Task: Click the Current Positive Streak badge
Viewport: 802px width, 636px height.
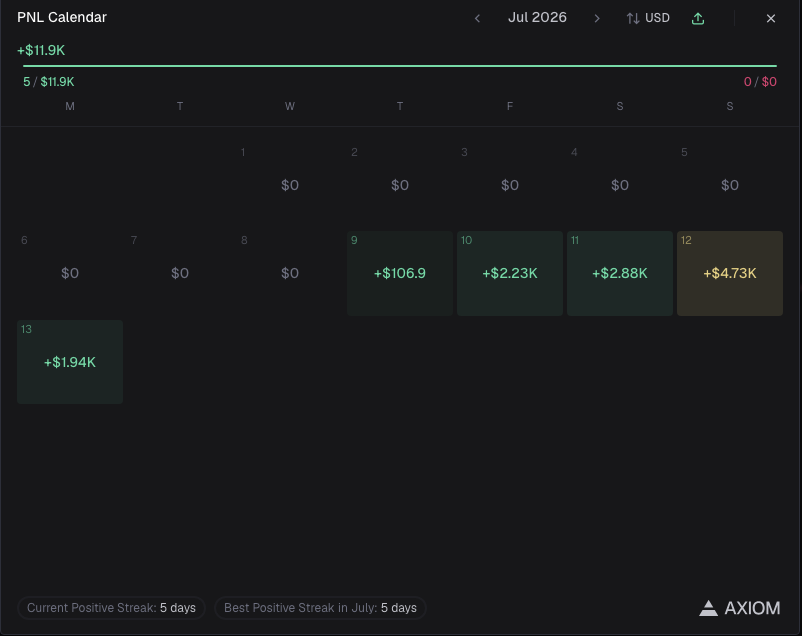Action: click(x=112, y=608)
